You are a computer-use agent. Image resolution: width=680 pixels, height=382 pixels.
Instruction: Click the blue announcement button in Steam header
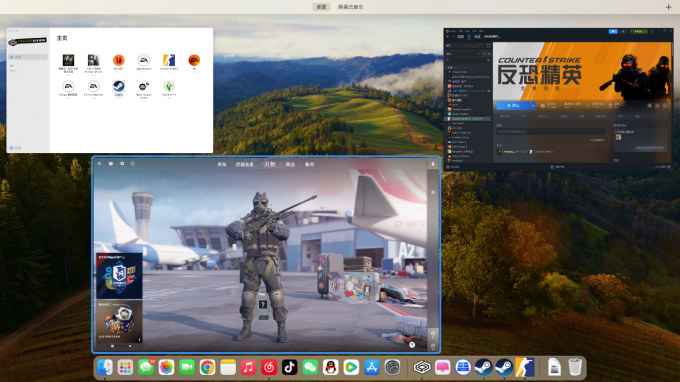click(x=613, y=32)
